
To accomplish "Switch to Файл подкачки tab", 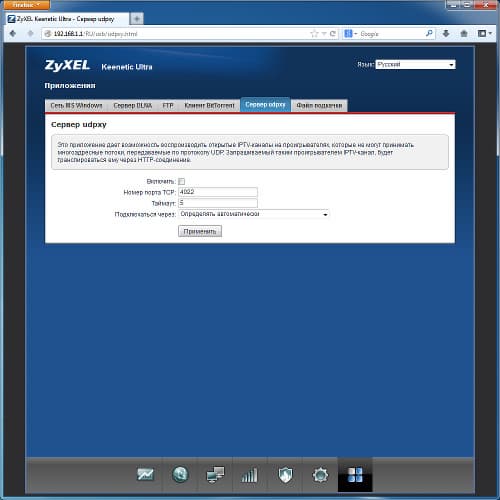I will click(x=319, y=105).
